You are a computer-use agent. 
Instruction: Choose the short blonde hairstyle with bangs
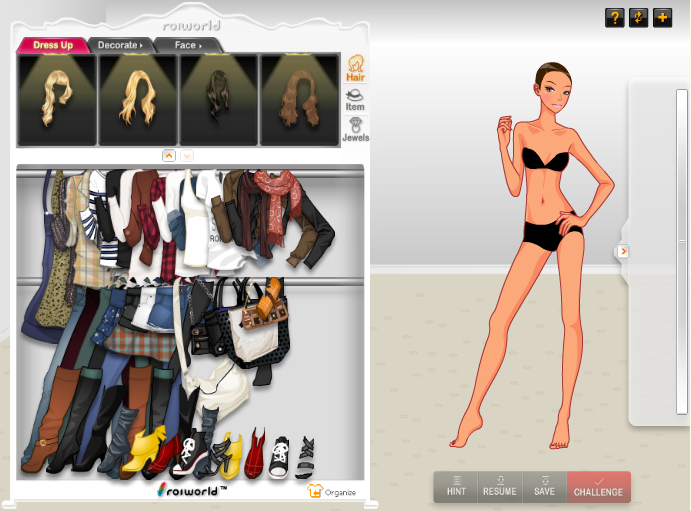pyautogui.click(x=57, y=99)
